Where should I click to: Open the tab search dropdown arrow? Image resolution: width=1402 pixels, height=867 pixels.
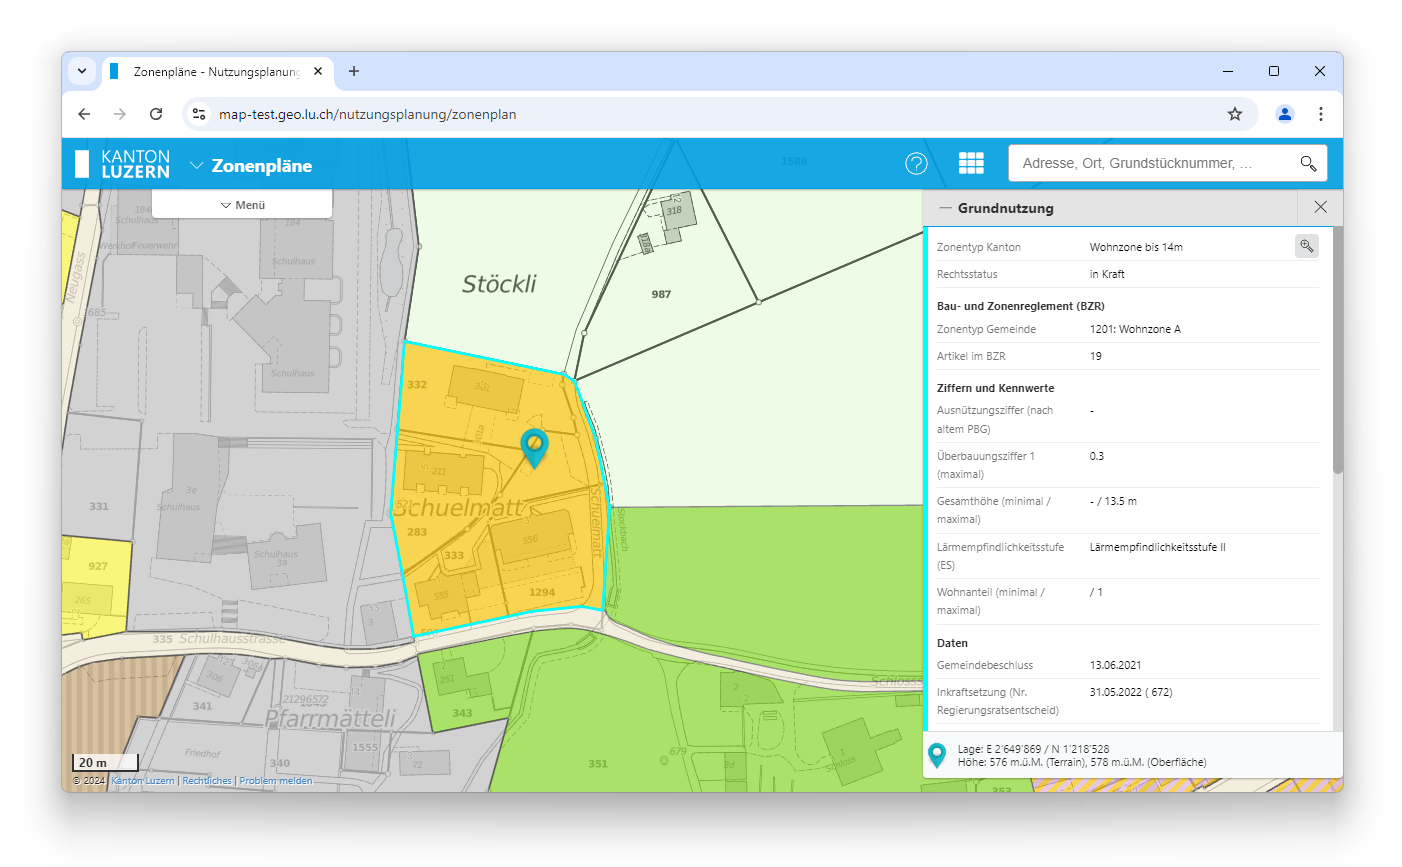click(82, 71)
